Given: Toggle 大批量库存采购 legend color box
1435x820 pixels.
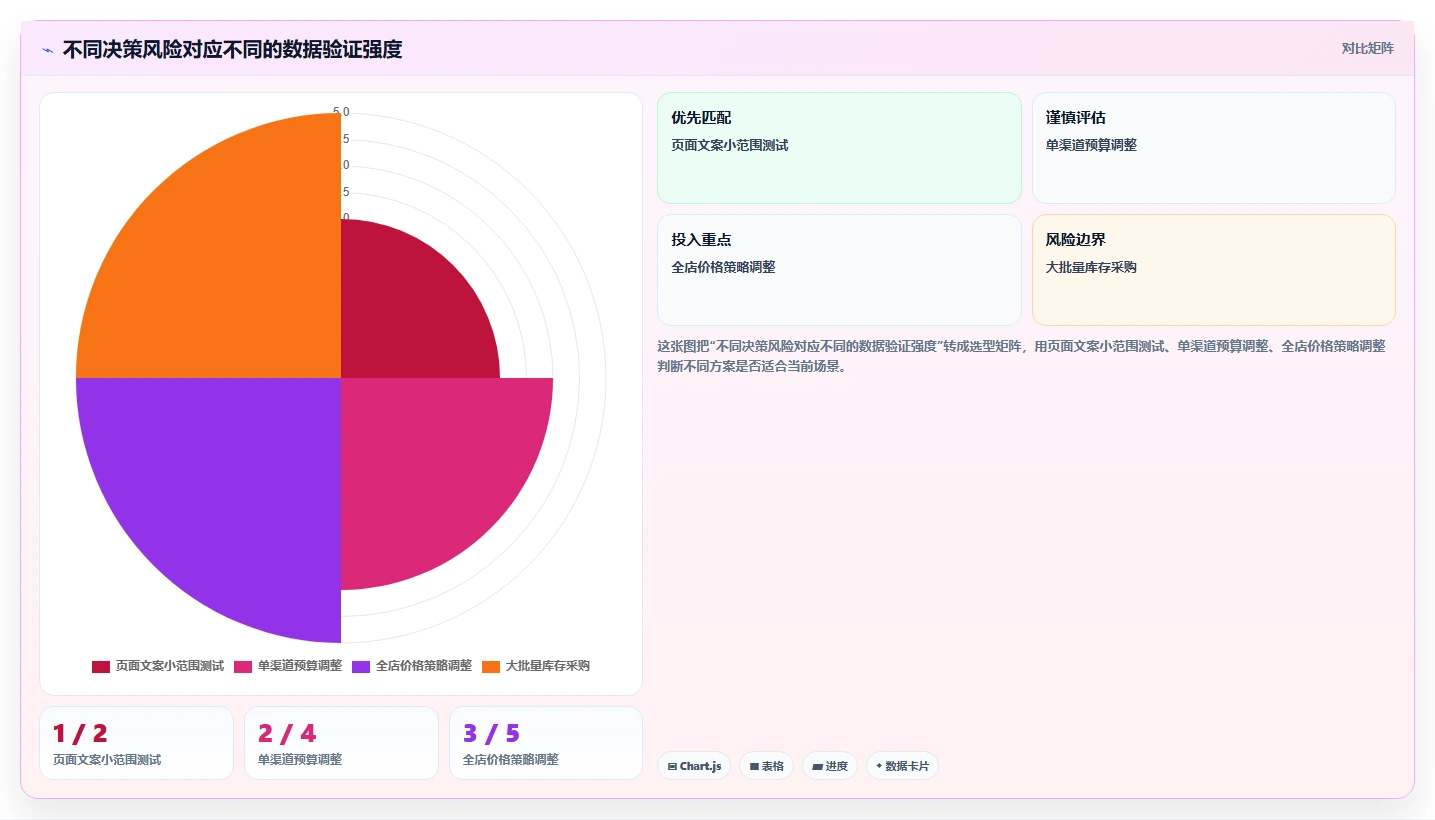Looking at the screenshot, I should tap(491, 667).
